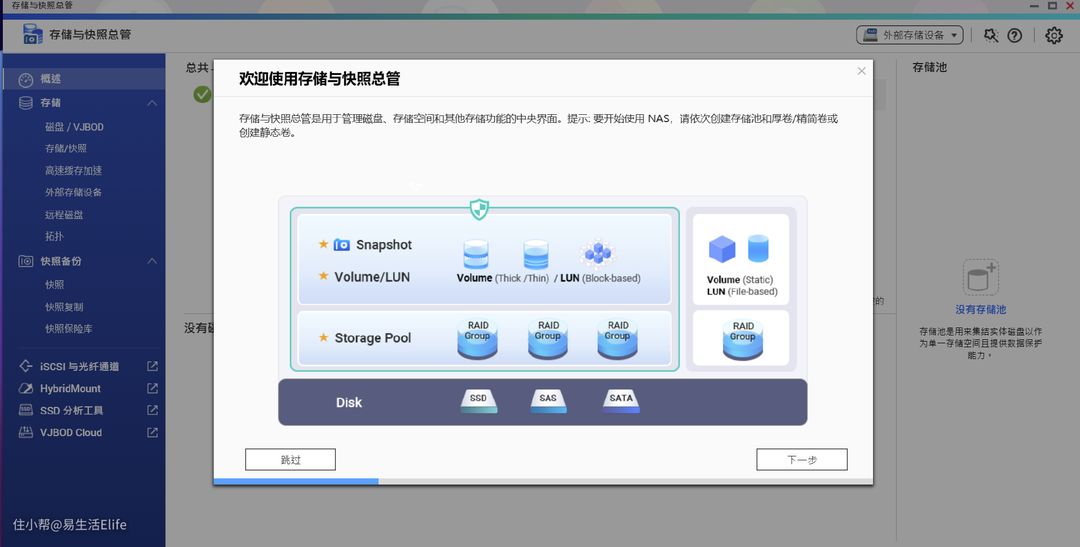
Task: Click the blue wizard progress bar
Action: (x=296, y=481)
